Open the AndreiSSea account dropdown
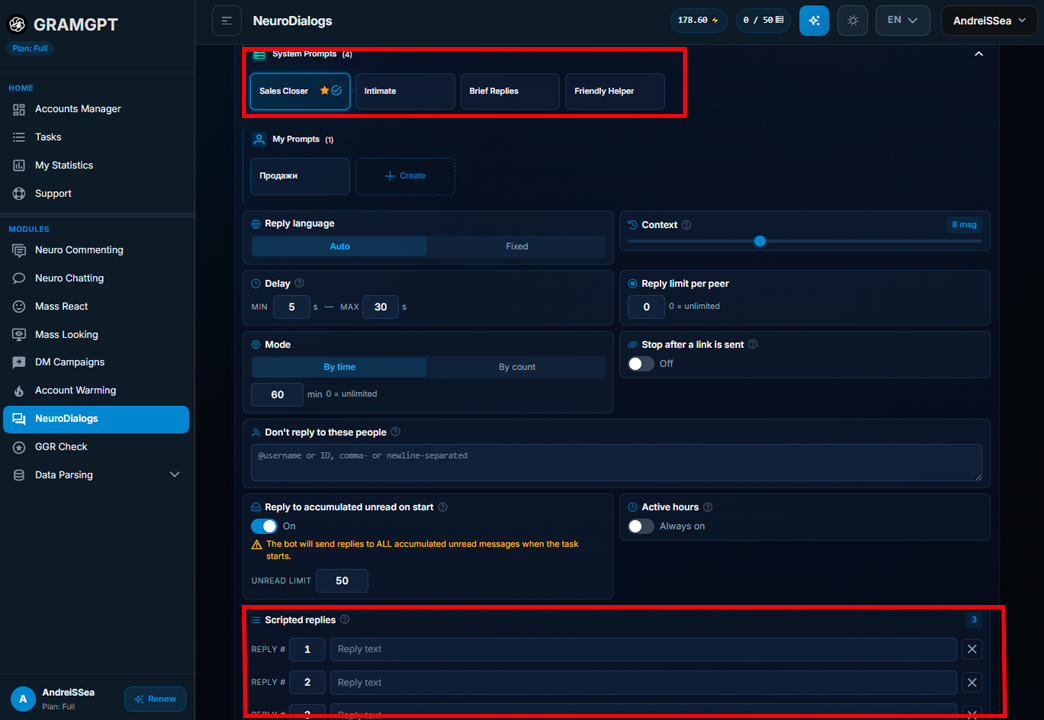 (989, 21)
